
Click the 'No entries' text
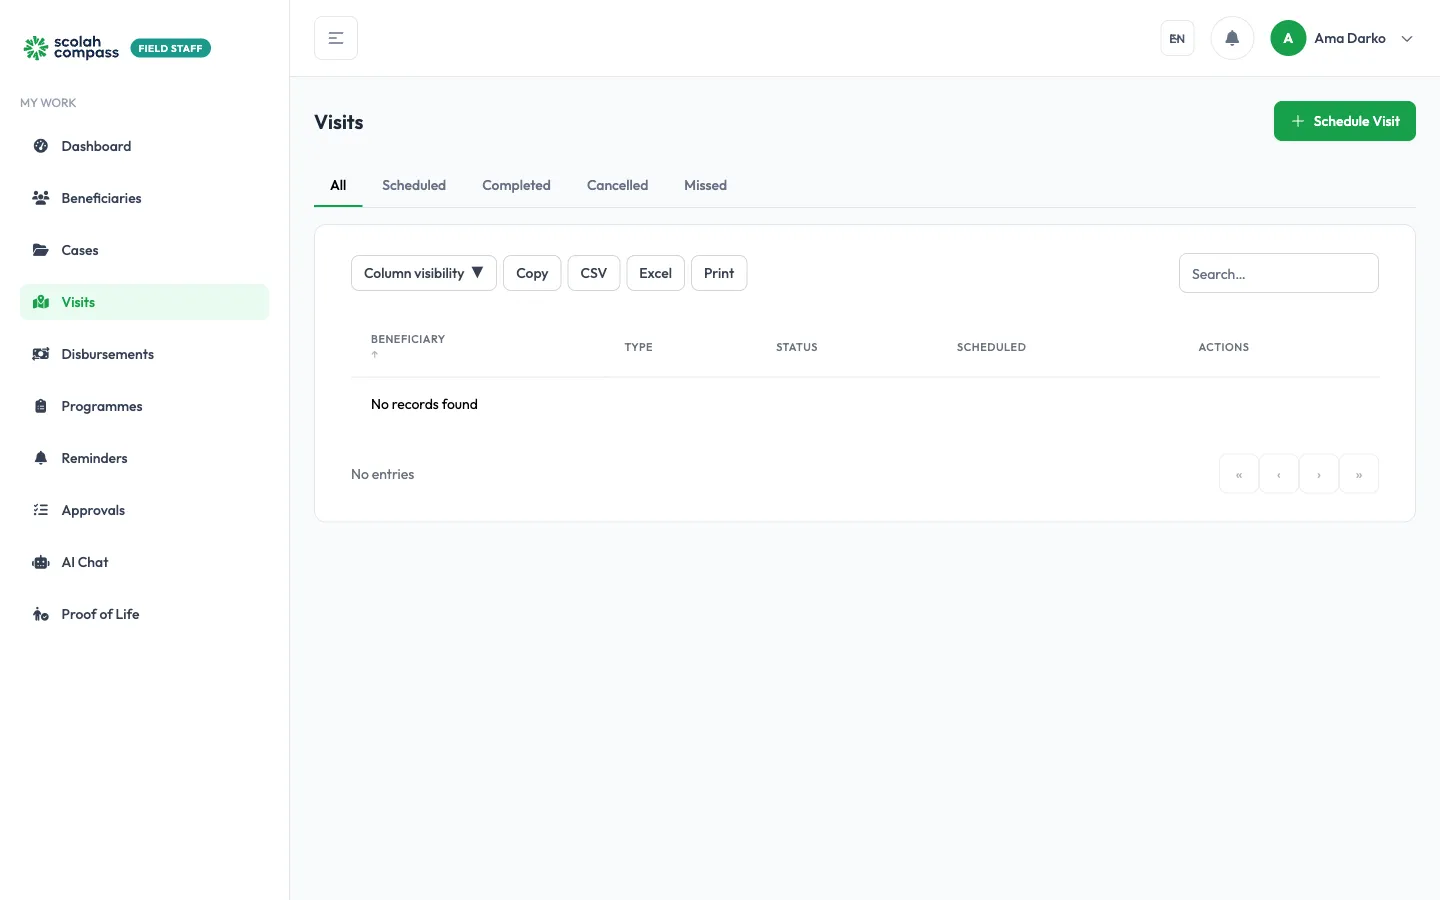point(382,474)
